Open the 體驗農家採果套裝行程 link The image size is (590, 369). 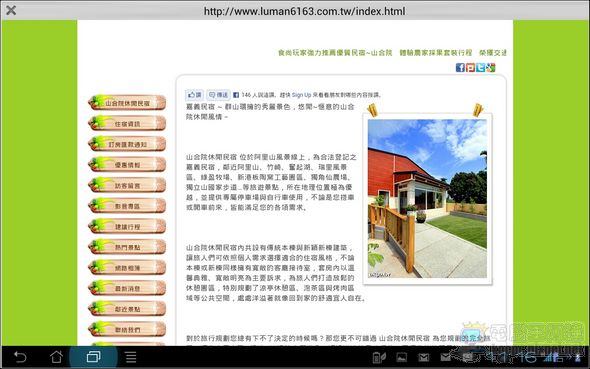pyautogui.click(x=436, y=53)
